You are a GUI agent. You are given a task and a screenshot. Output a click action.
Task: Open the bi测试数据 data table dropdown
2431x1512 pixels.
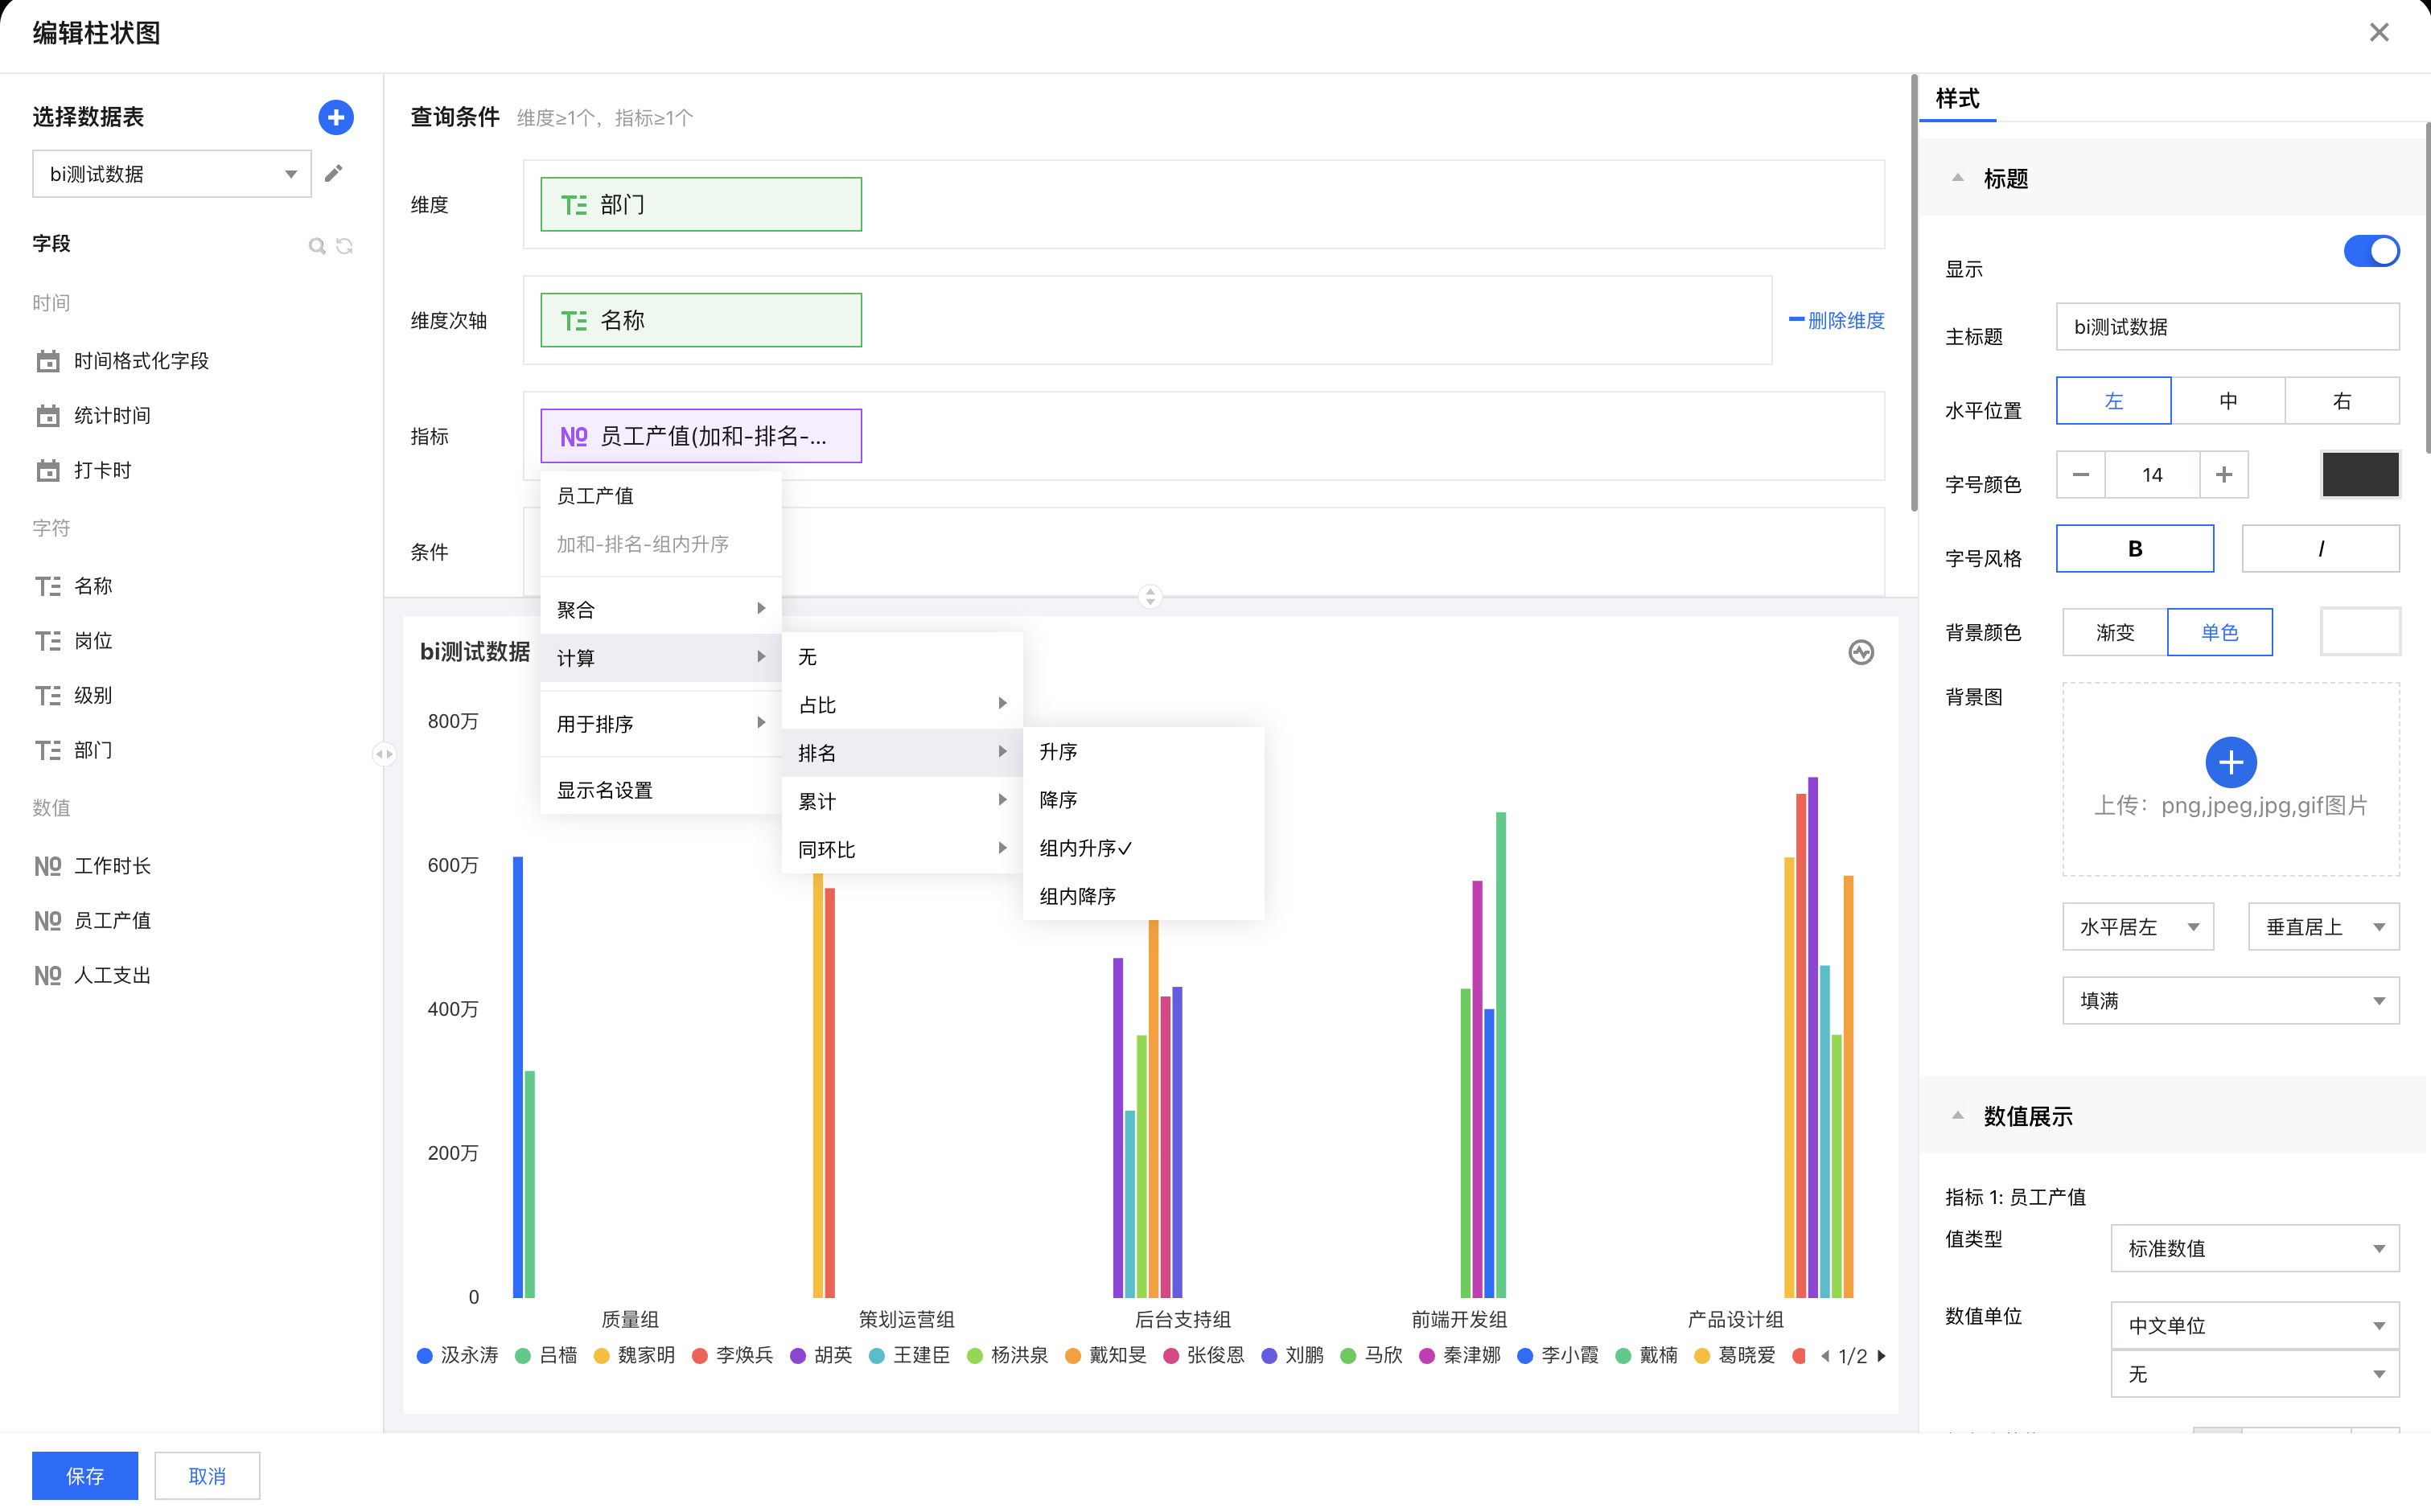coord(172,174)
